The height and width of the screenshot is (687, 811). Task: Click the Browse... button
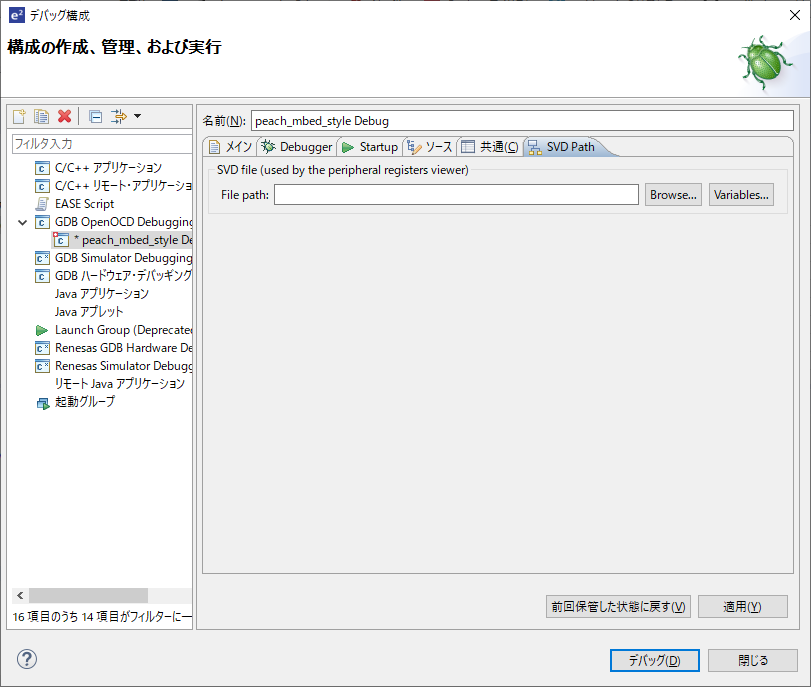point(673,195)
